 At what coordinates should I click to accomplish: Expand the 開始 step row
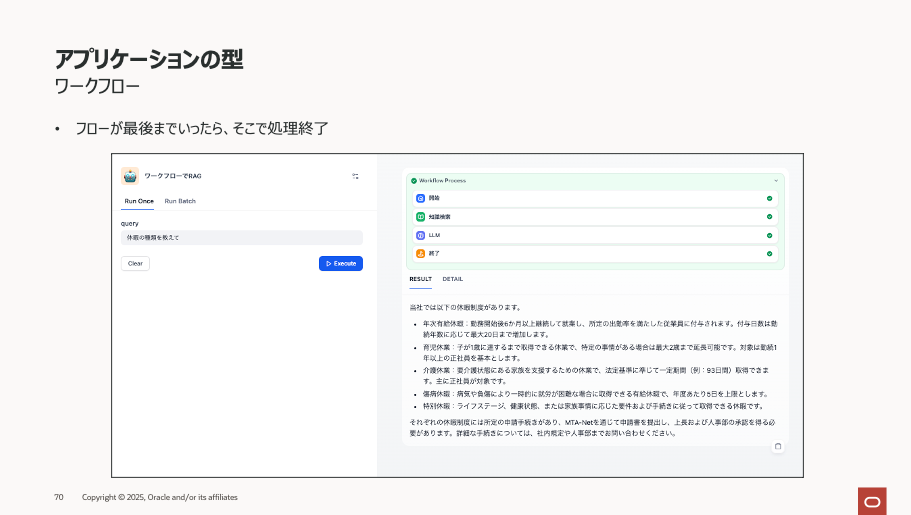[x=595, y=198]
